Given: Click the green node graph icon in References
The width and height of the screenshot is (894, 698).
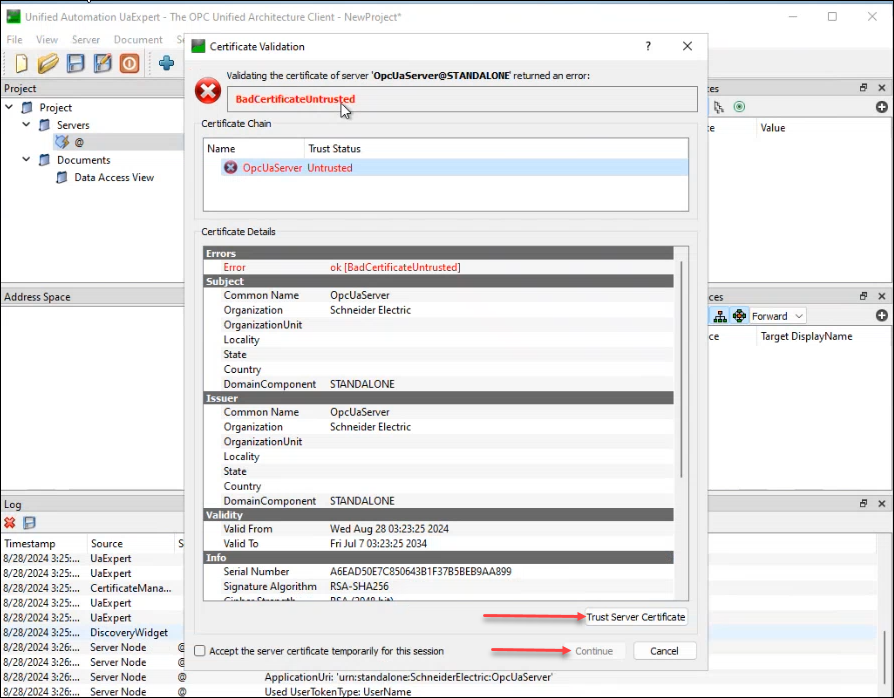Looking at the screenshot, I should (x=739, y=316).
